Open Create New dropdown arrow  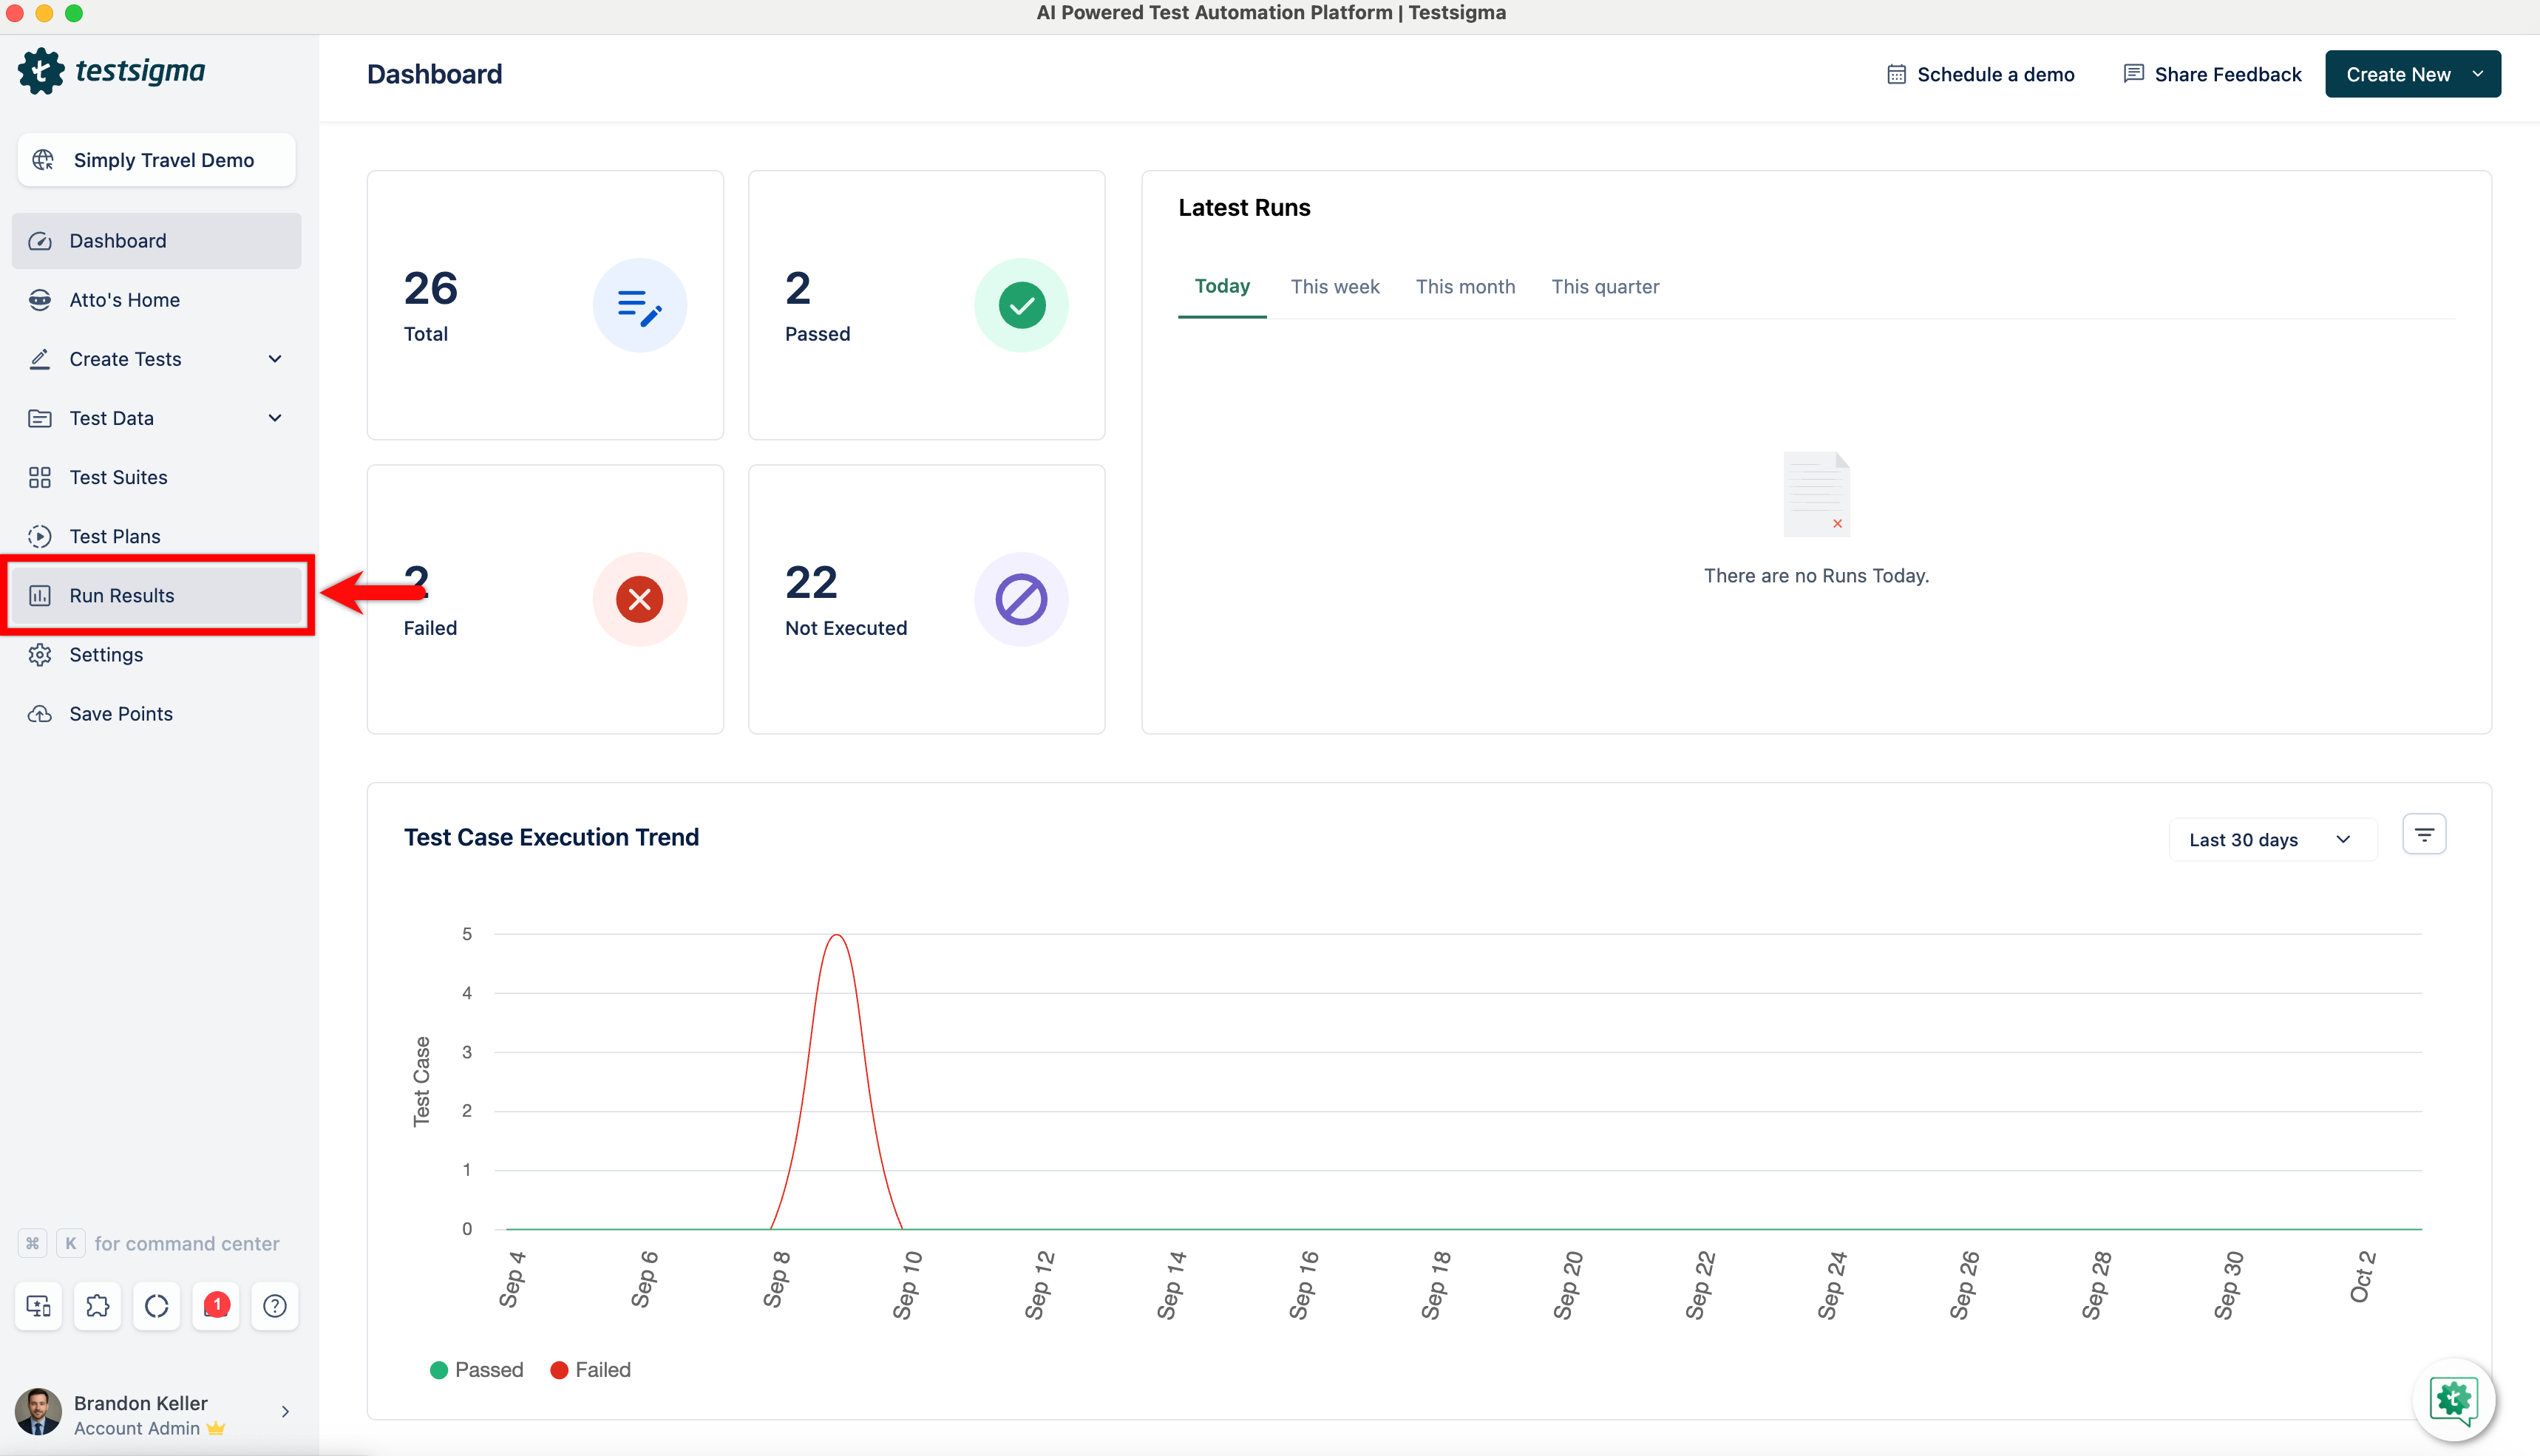2478,74
